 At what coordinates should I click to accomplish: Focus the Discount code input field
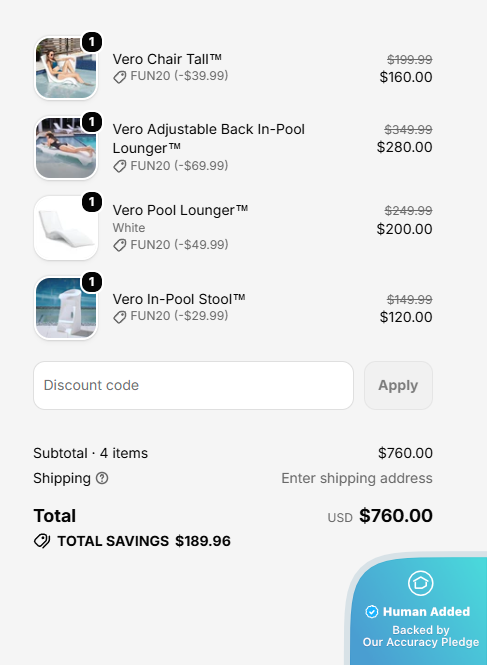tap(193, 386)
